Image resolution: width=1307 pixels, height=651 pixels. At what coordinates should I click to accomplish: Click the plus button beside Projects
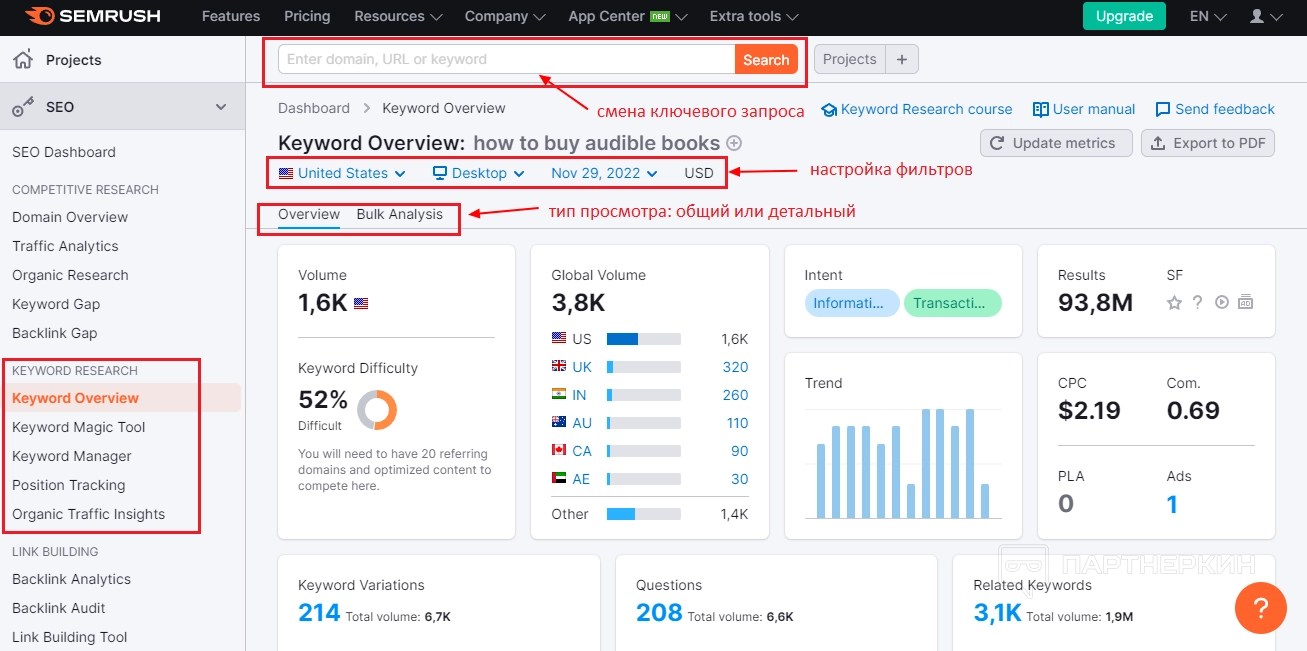click(901, 59)
